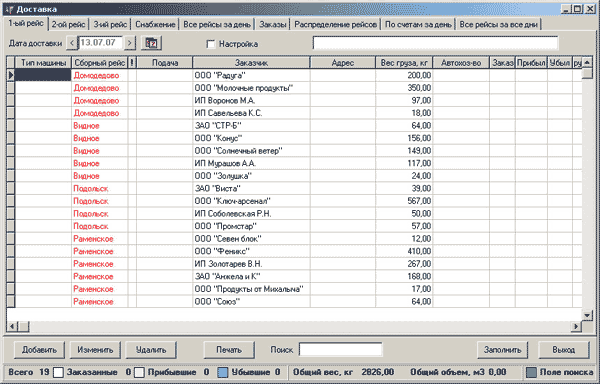Click the white Заказанные color swatch
Screen dimensions: 600x384
click(x=58, y=372)
